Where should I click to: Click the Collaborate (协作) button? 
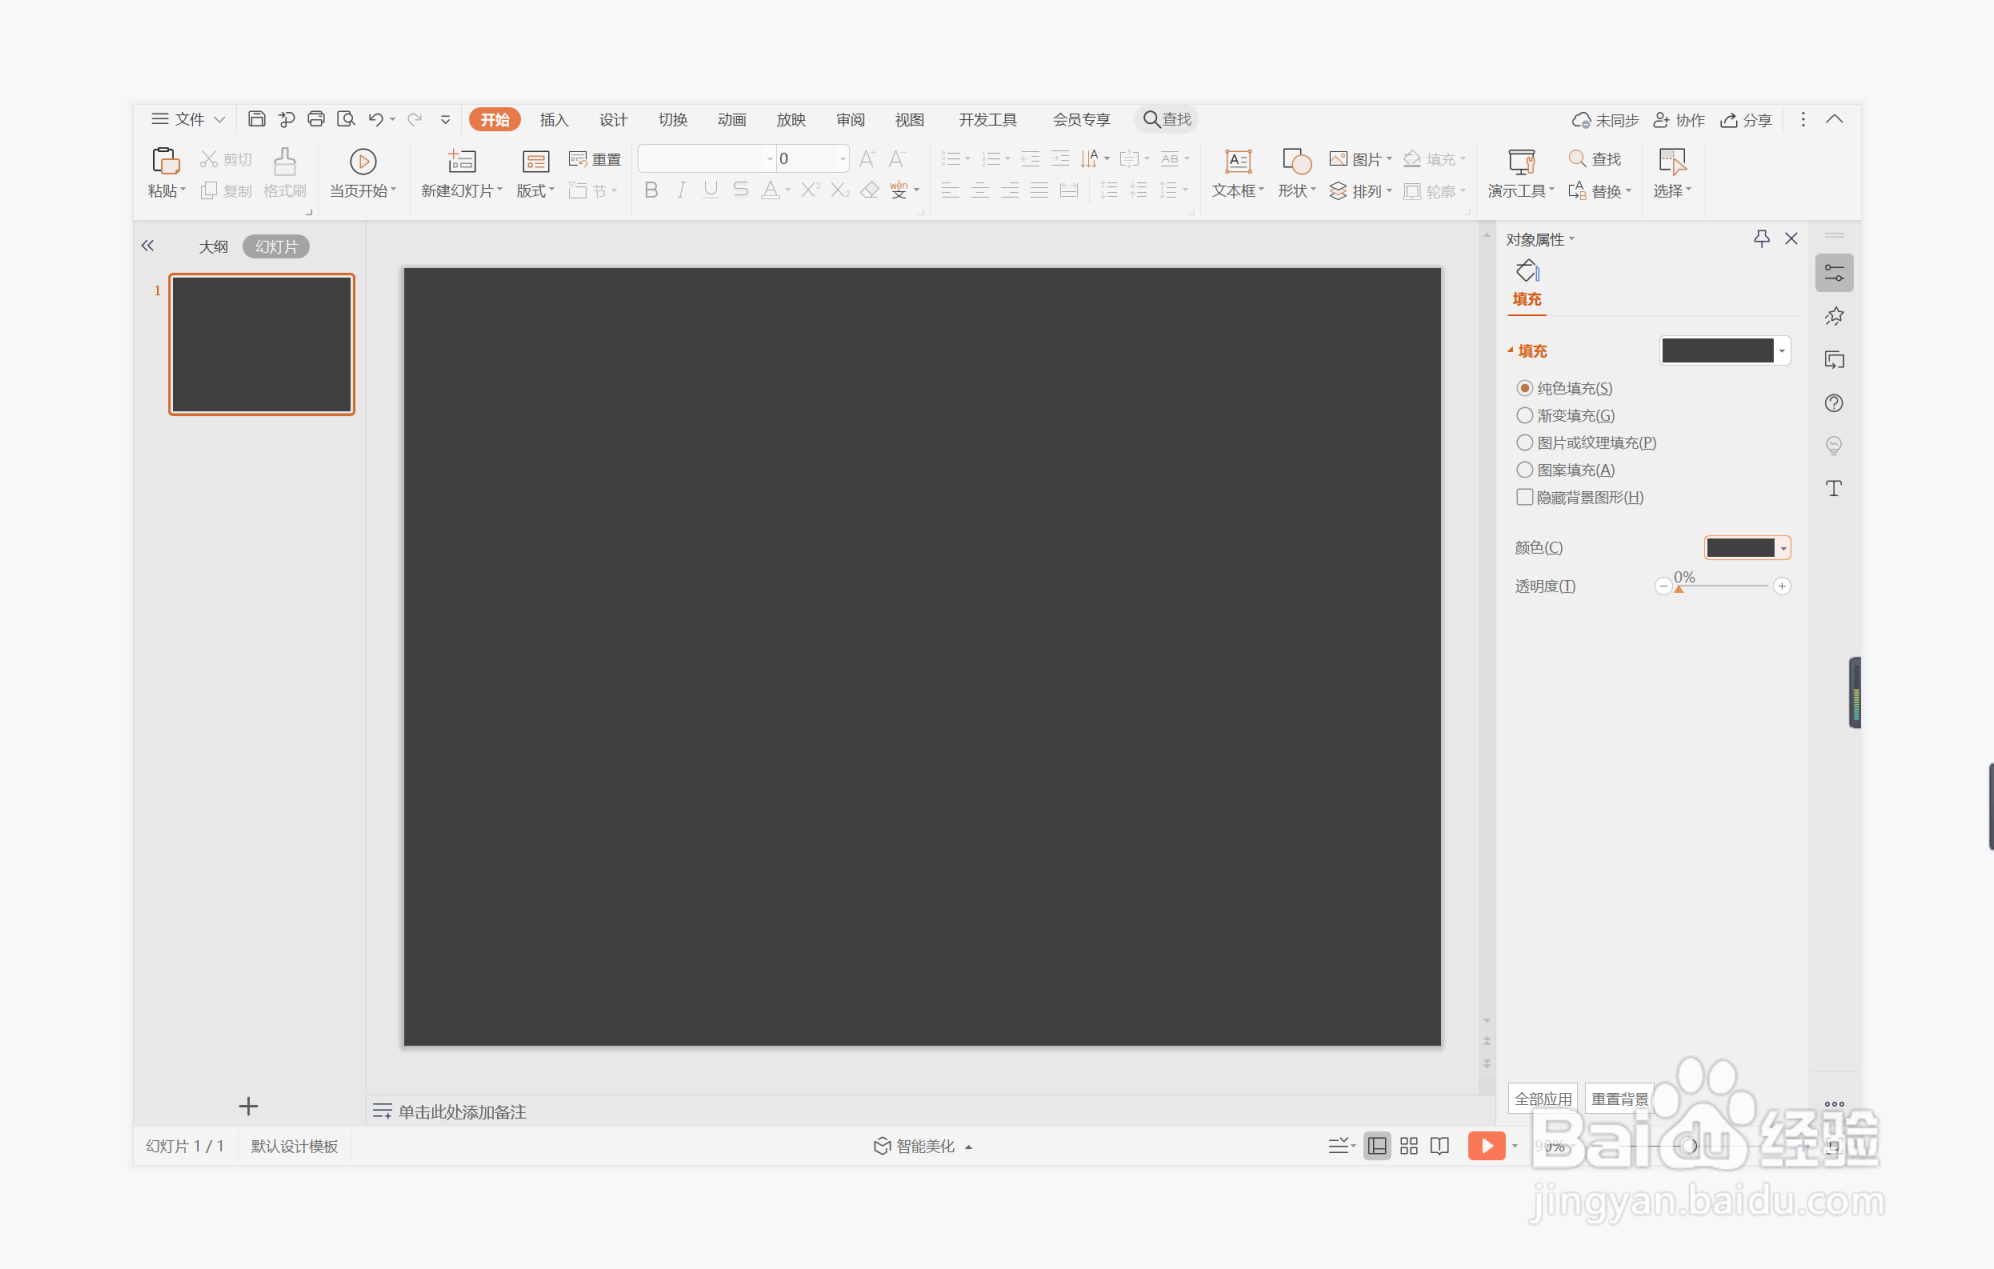tap(1679, 120)
